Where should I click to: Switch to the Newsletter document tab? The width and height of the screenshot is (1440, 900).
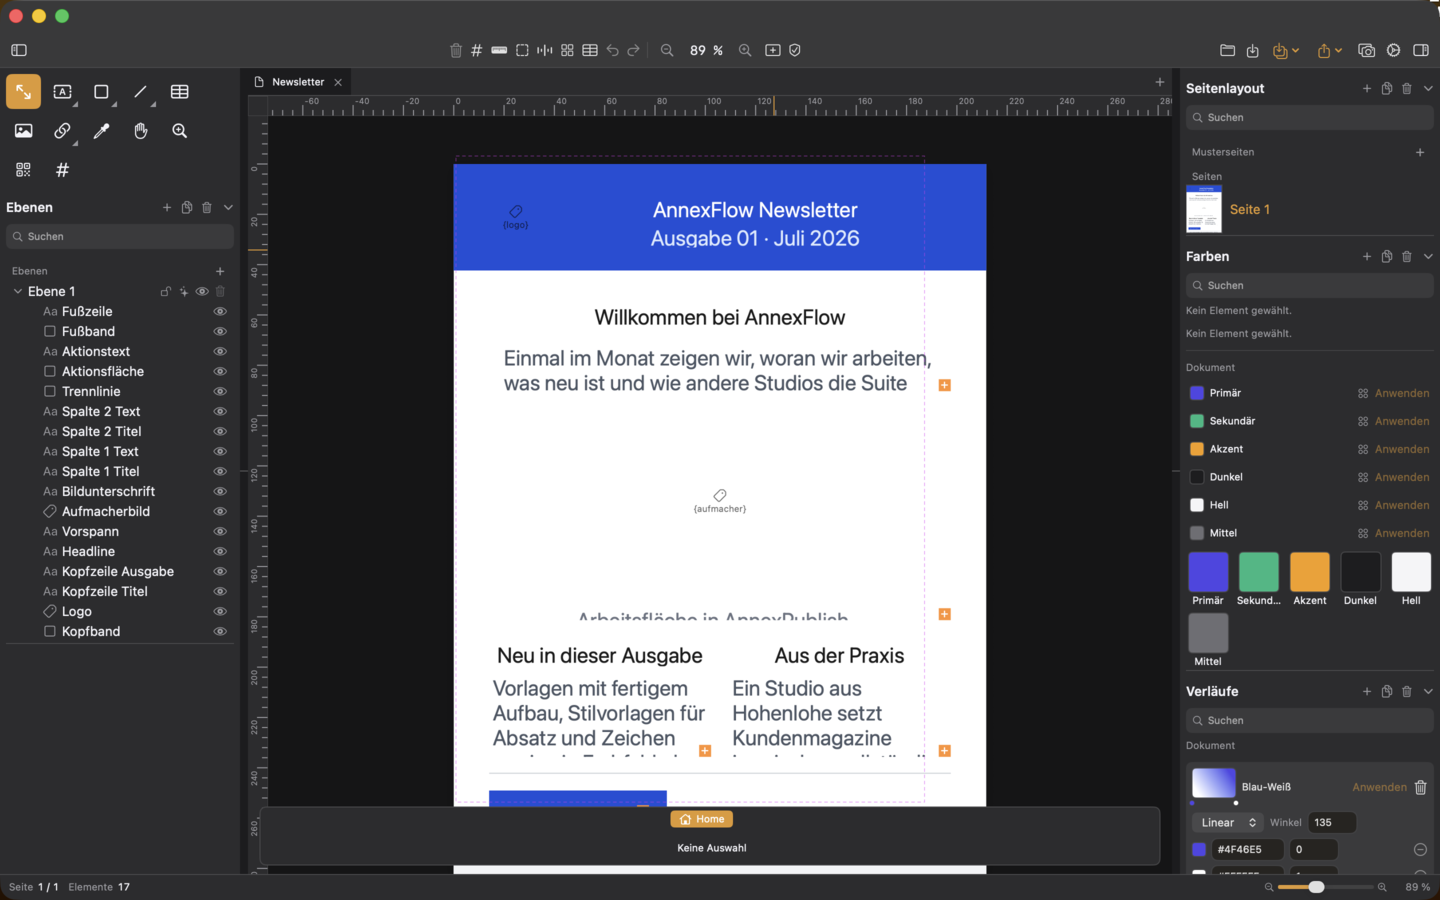click(x=298, y=82)
